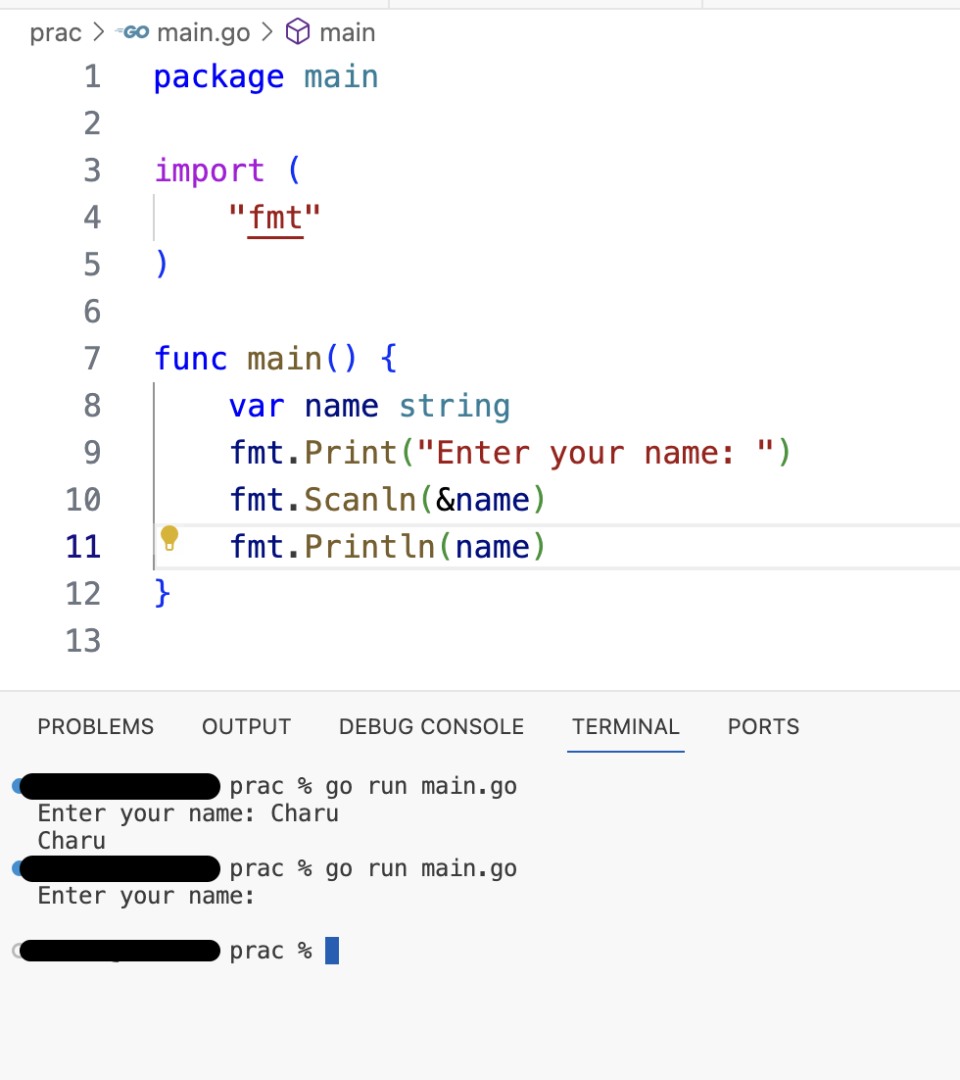Open the quick fix lightbulb on line 11
Image resolution: width=960 pixels, height=1080 pixels.
tap(170, 539)
